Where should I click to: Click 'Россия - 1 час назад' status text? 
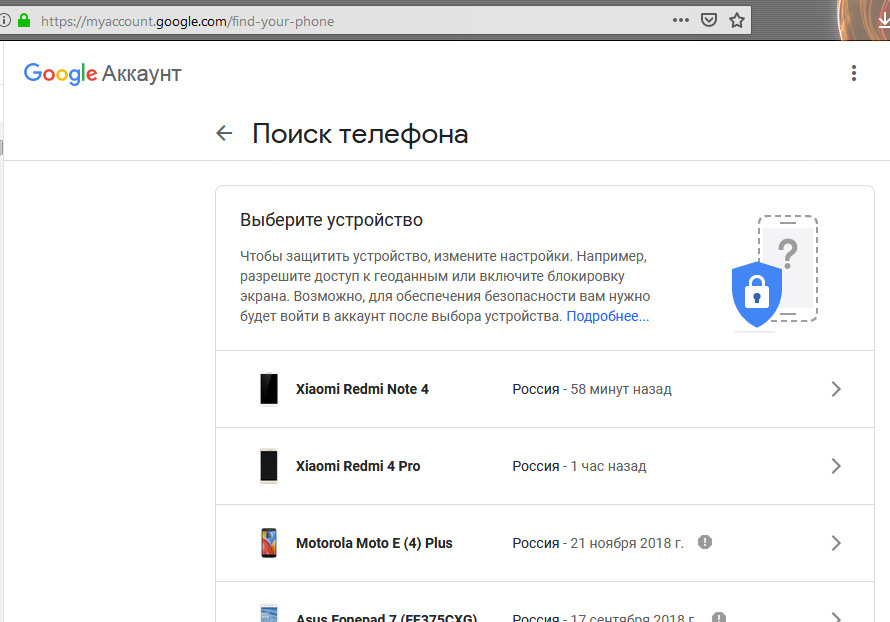pyautogui.click(x=579, y=466)
